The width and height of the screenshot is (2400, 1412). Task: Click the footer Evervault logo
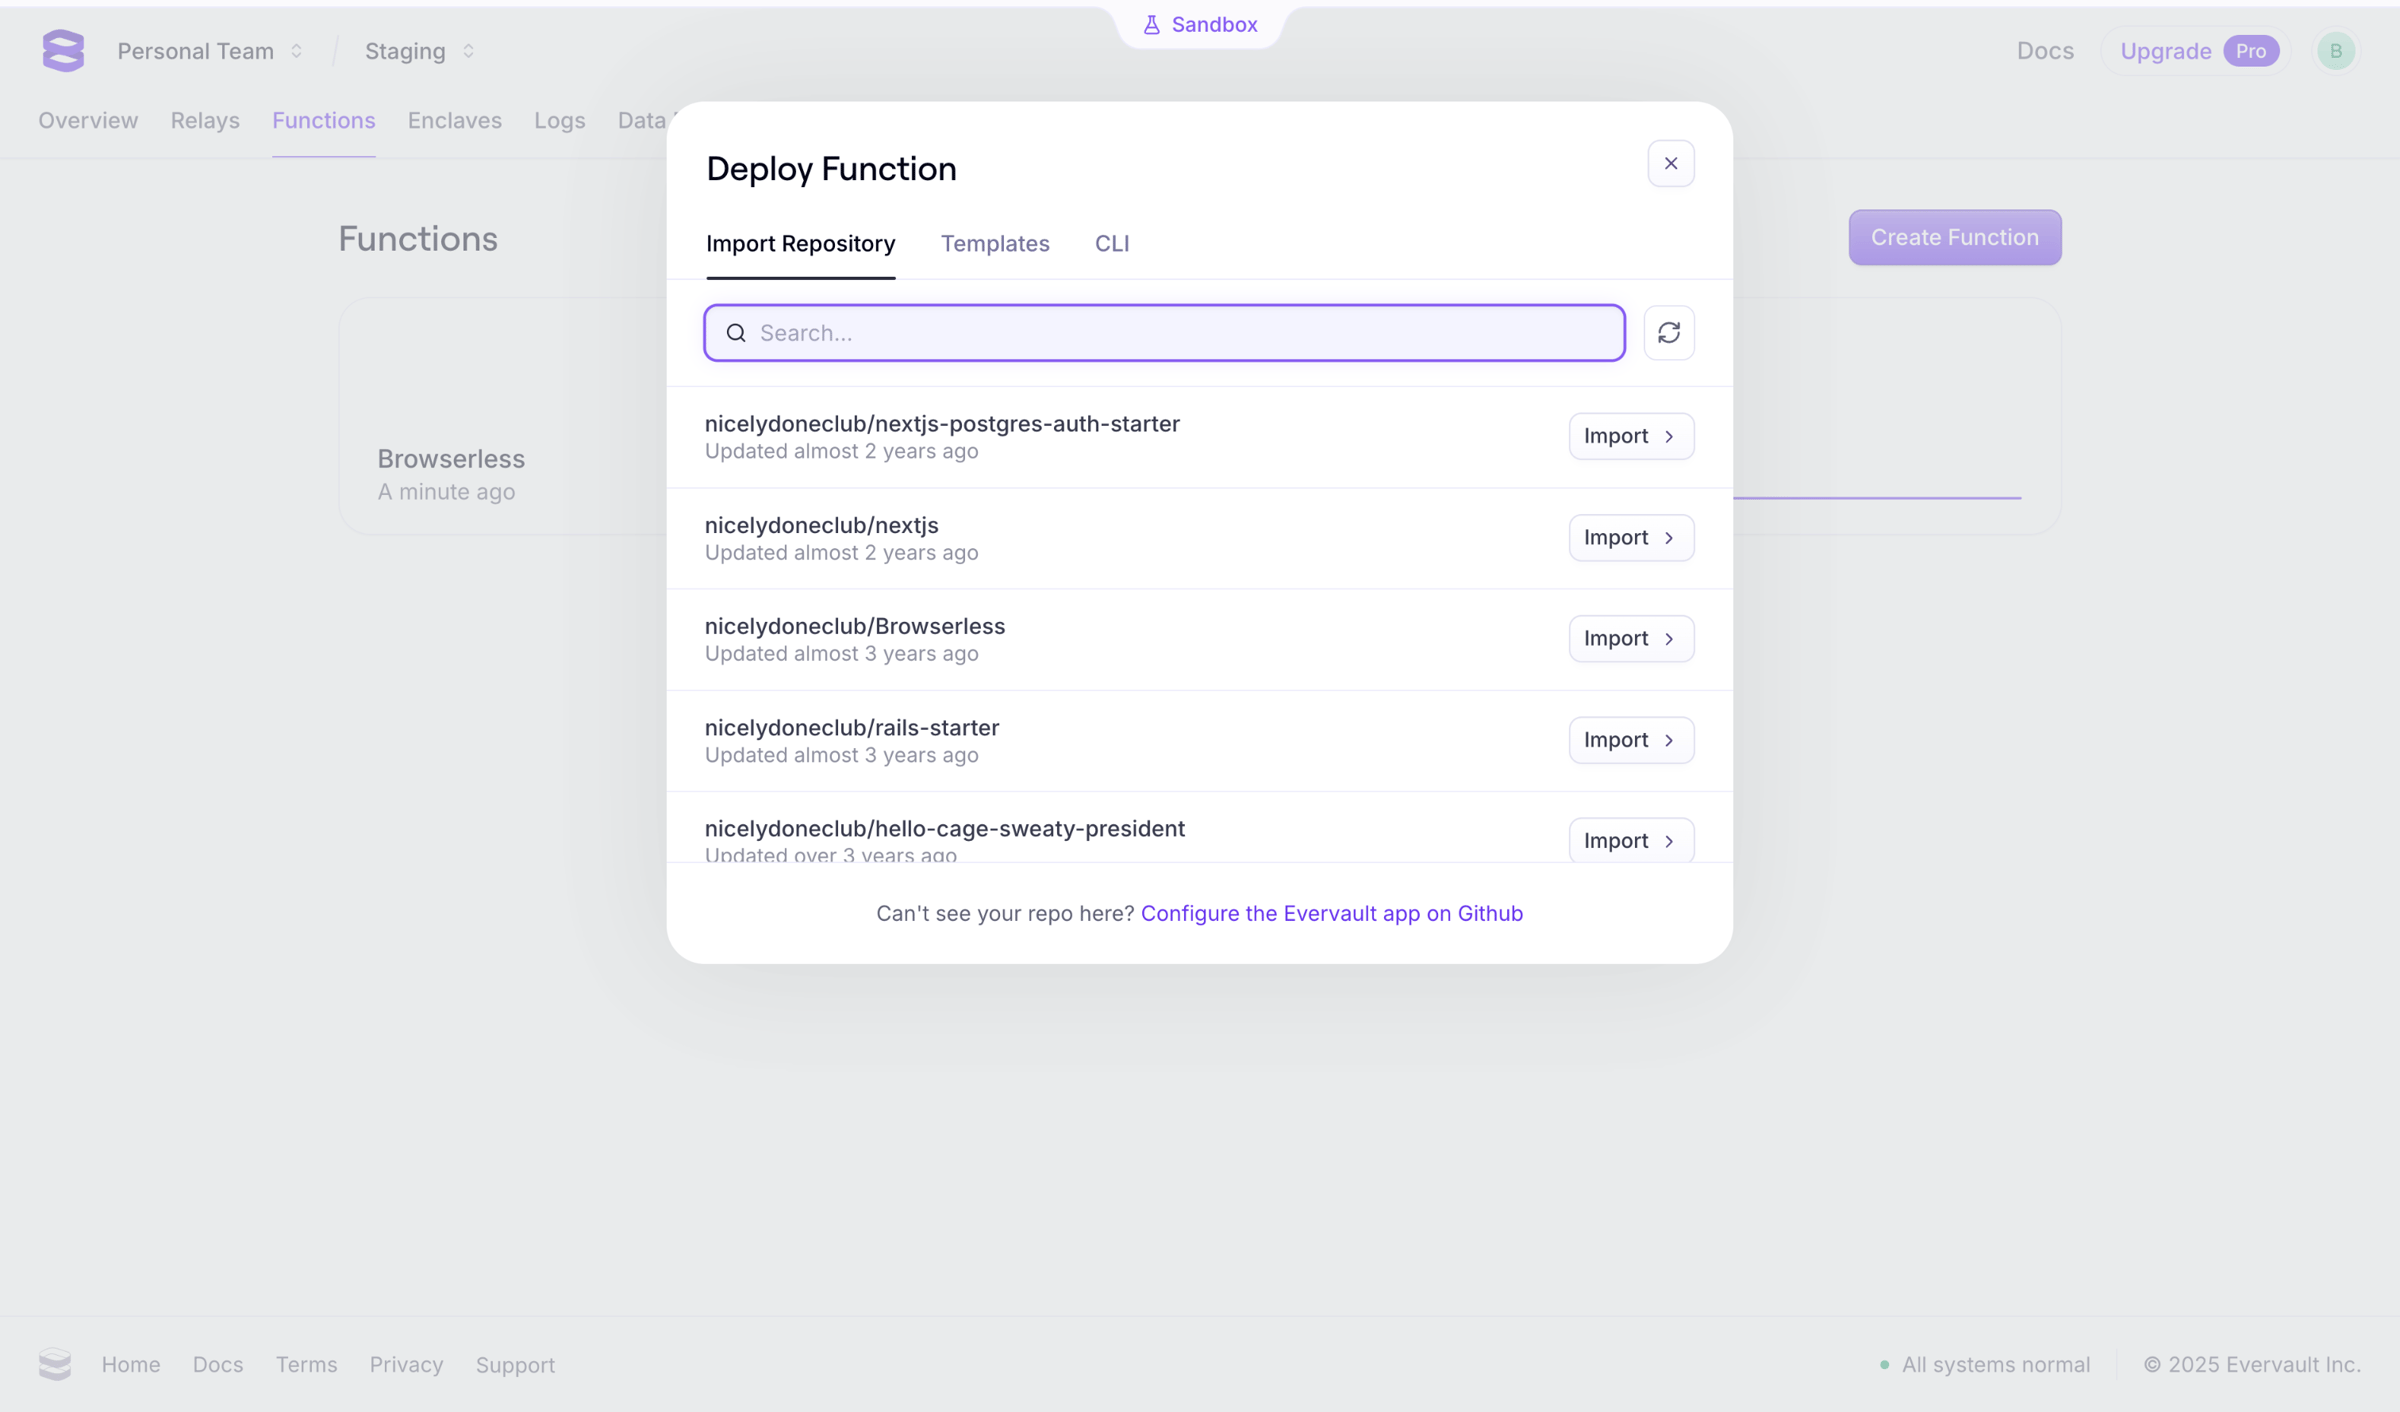pos(55,1364)
